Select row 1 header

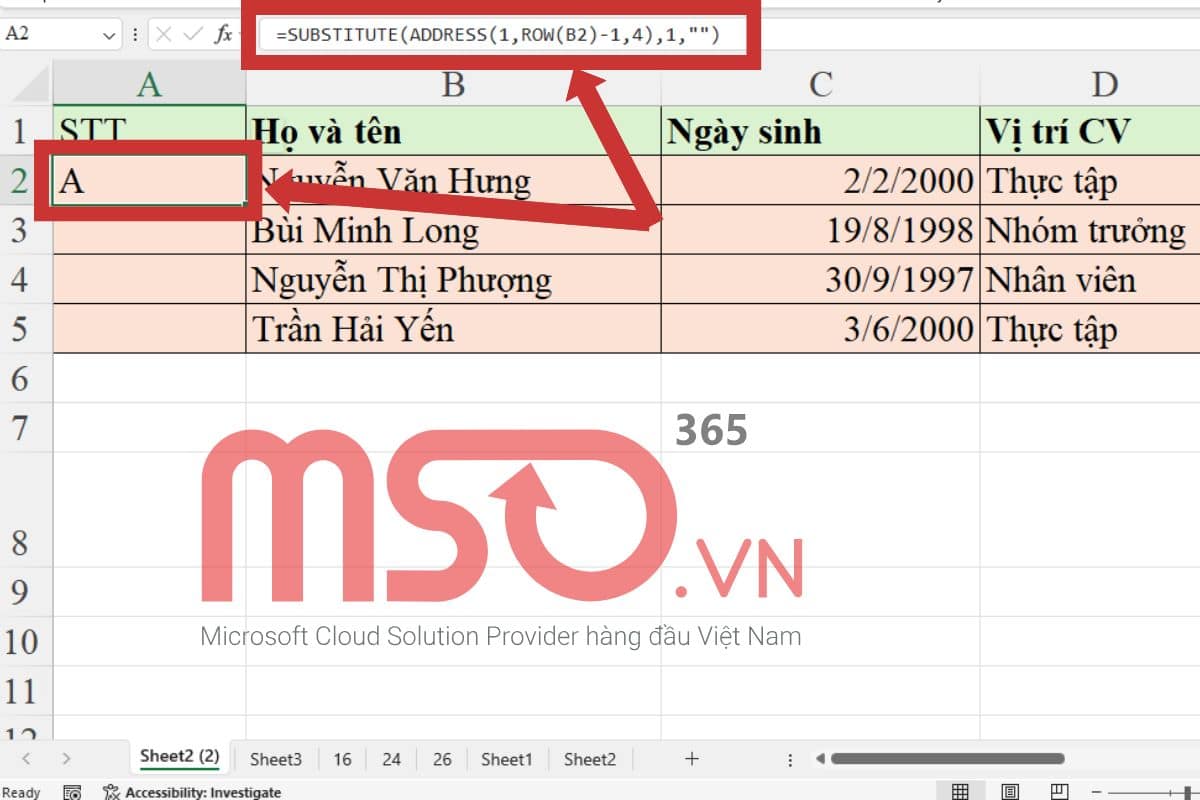[x=26, y=131]
